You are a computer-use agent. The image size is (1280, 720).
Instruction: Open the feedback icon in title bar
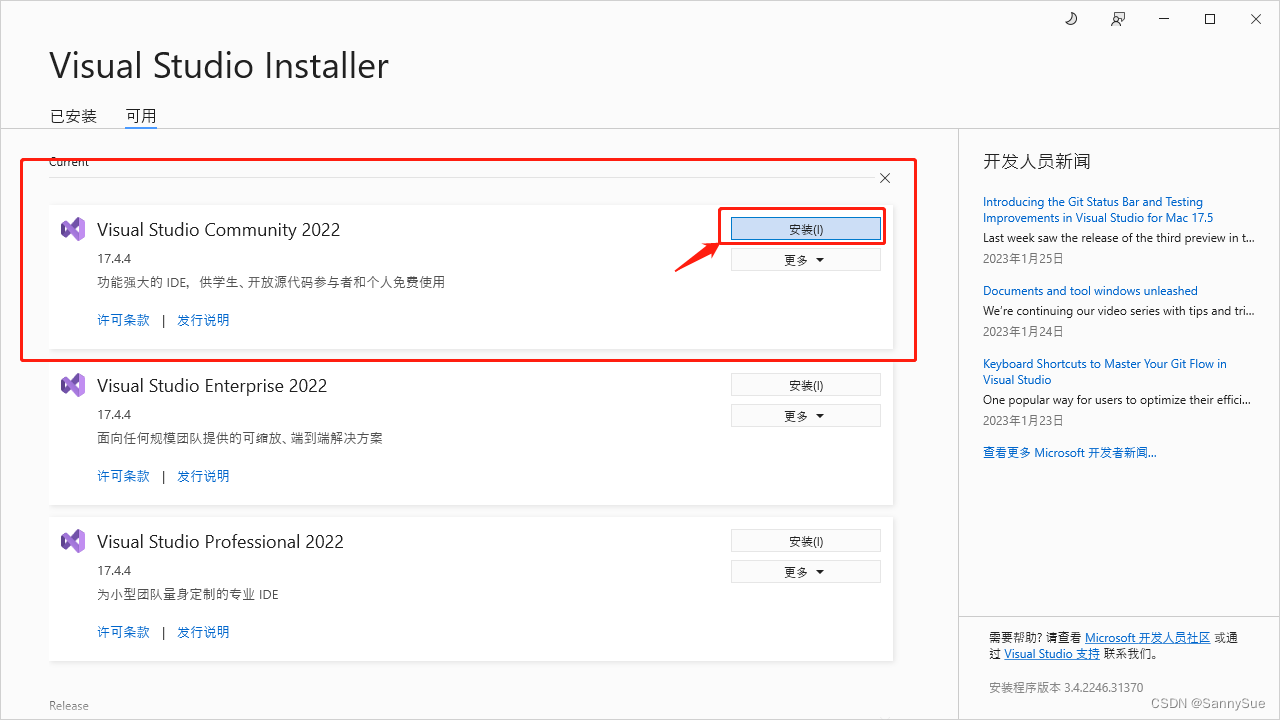coord(1118,19)
